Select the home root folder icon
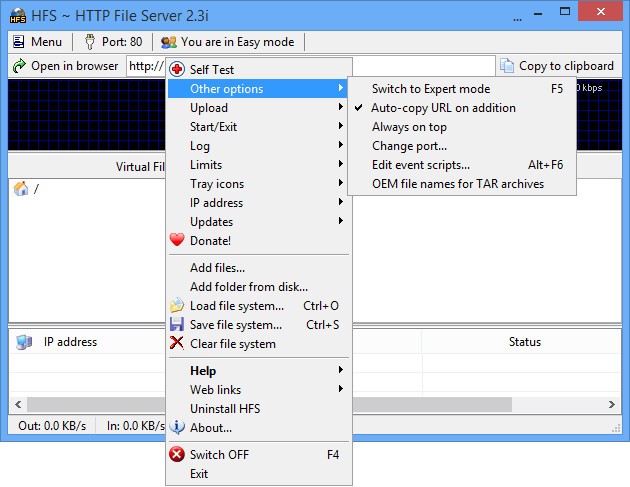 click(x=21, y=189)
